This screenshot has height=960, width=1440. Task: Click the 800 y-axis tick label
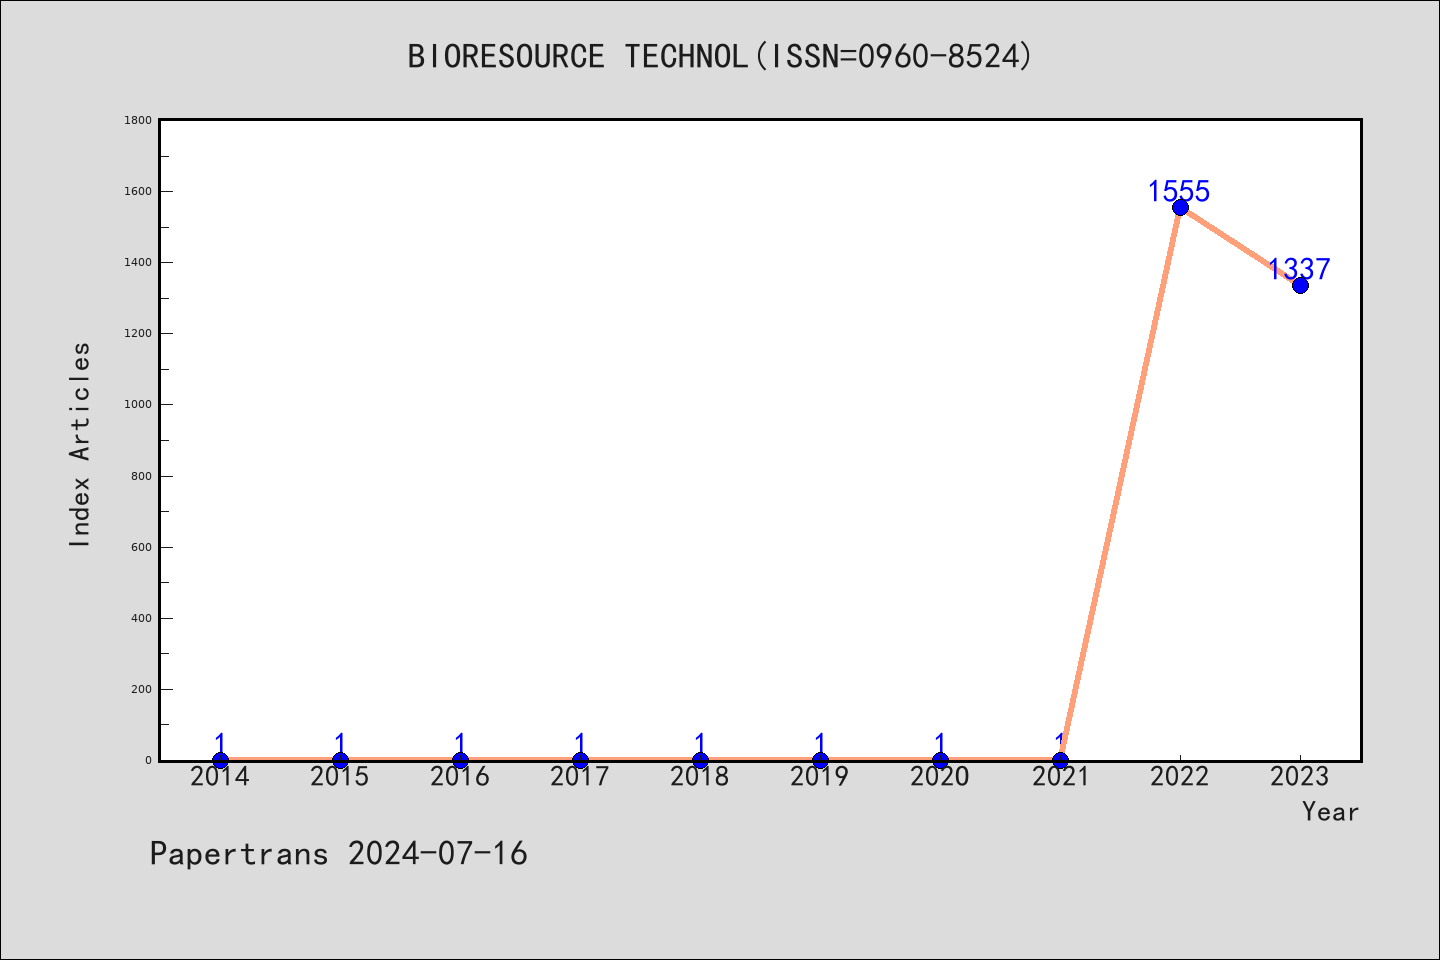pos(142,476)
